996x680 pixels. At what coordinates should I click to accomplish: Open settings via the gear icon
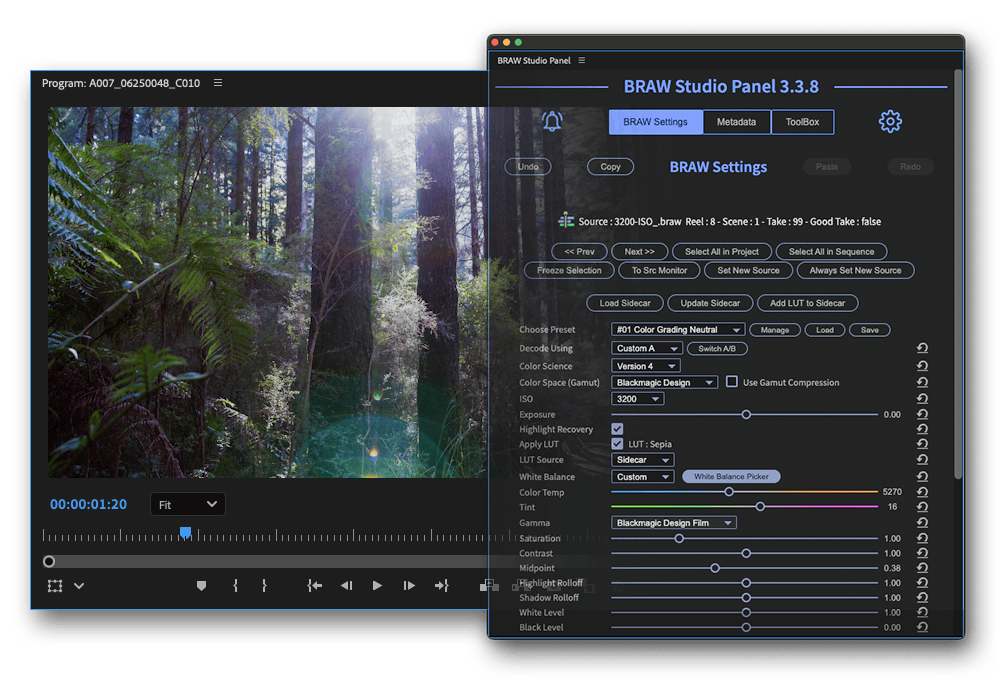point(890,122)
